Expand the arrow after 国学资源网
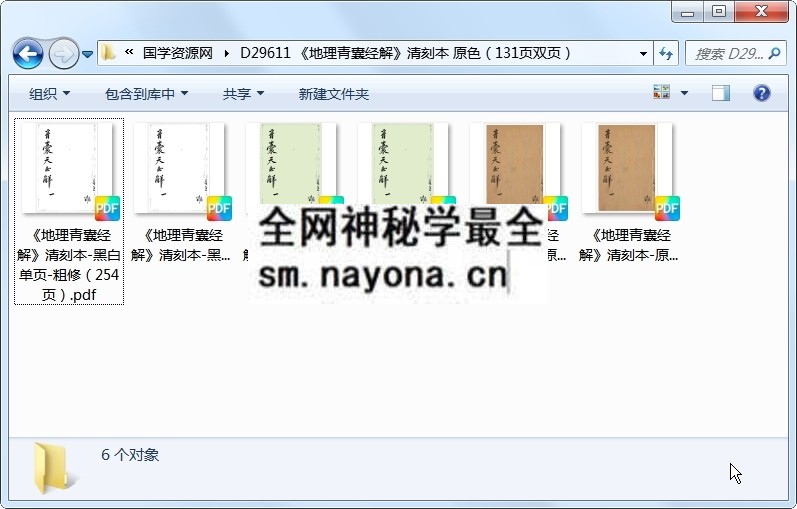Viewport: 797px width, 509px height. [227, 53]
